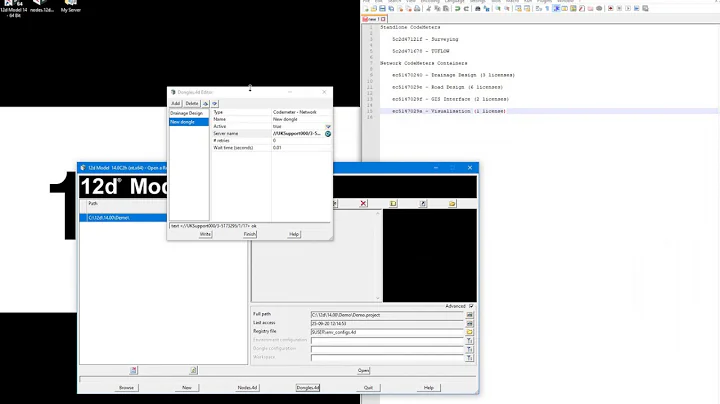This screenshot has width=720, height=404.
Task: Open the 12d Model 14 desktop shortcut
Action: click(13, 8)
